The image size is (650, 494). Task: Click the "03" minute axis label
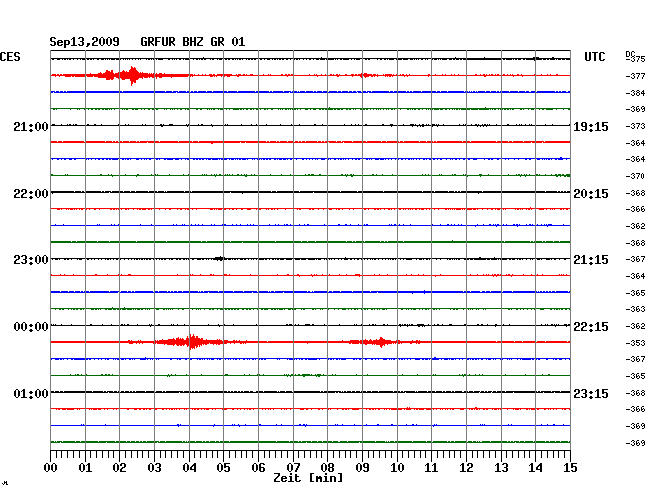(x=154, y=468)
